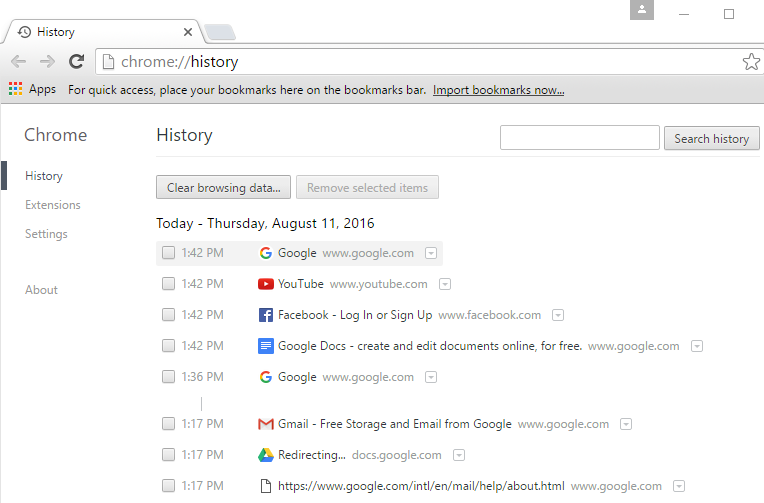The height and width of the screenshot is (503, 764).
Task: Open the dropdown next to docs.google.com entry
Action: click(458, 455)
